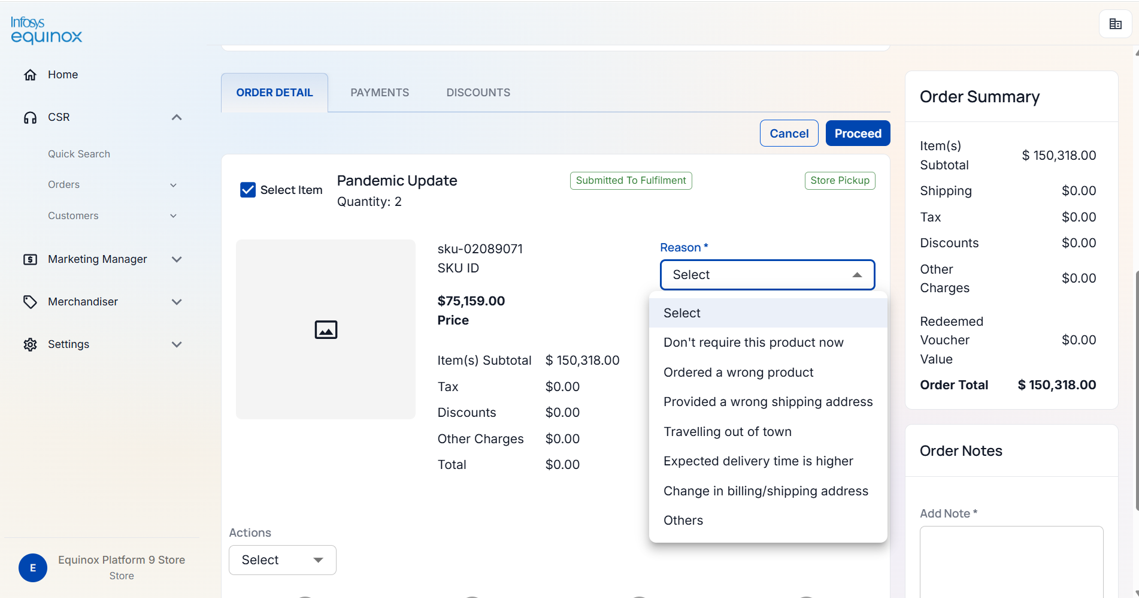This screenshot has width=1139, height=598.
Task: Choose Travelling out of town
Action: coord(768,432)
